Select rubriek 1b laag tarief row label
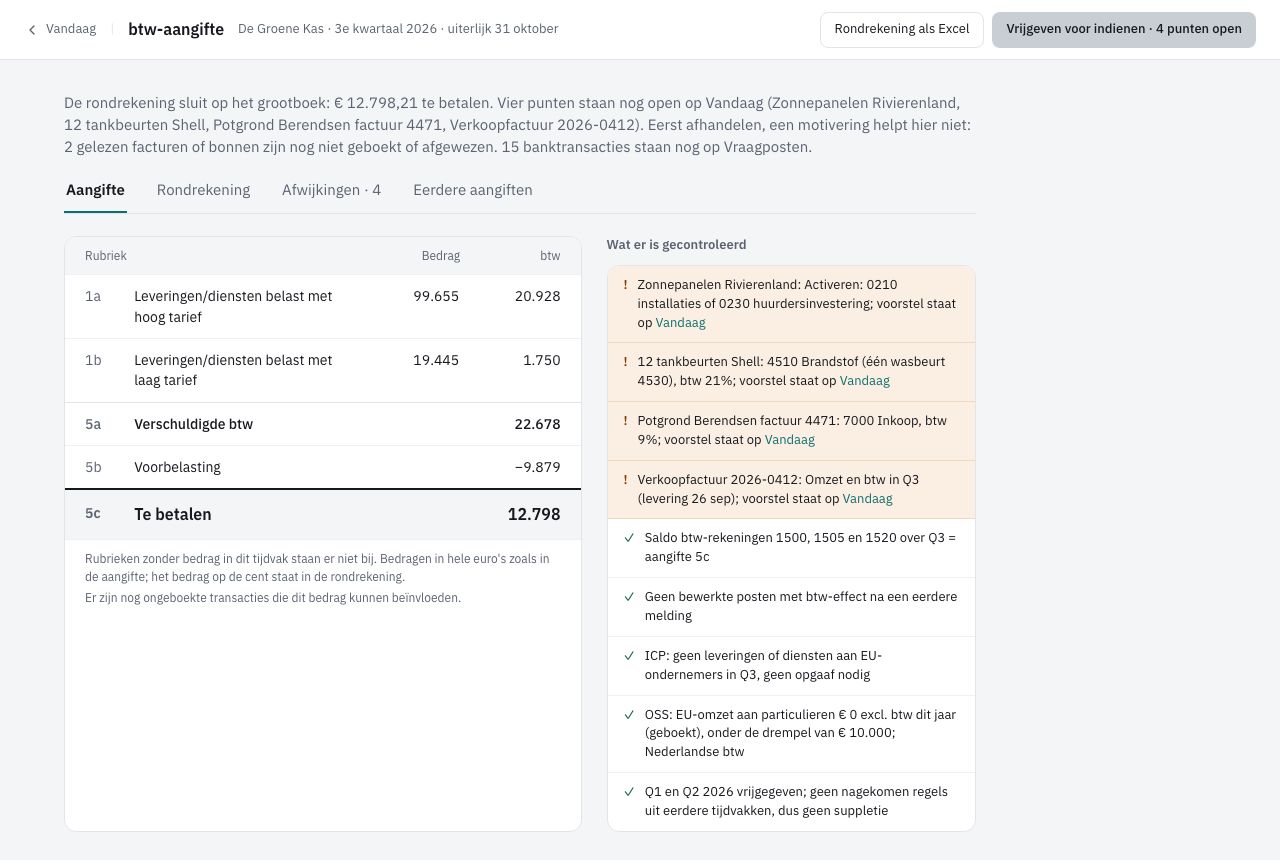This screenshot has height=860, width=1280. (x=233, y=370)
